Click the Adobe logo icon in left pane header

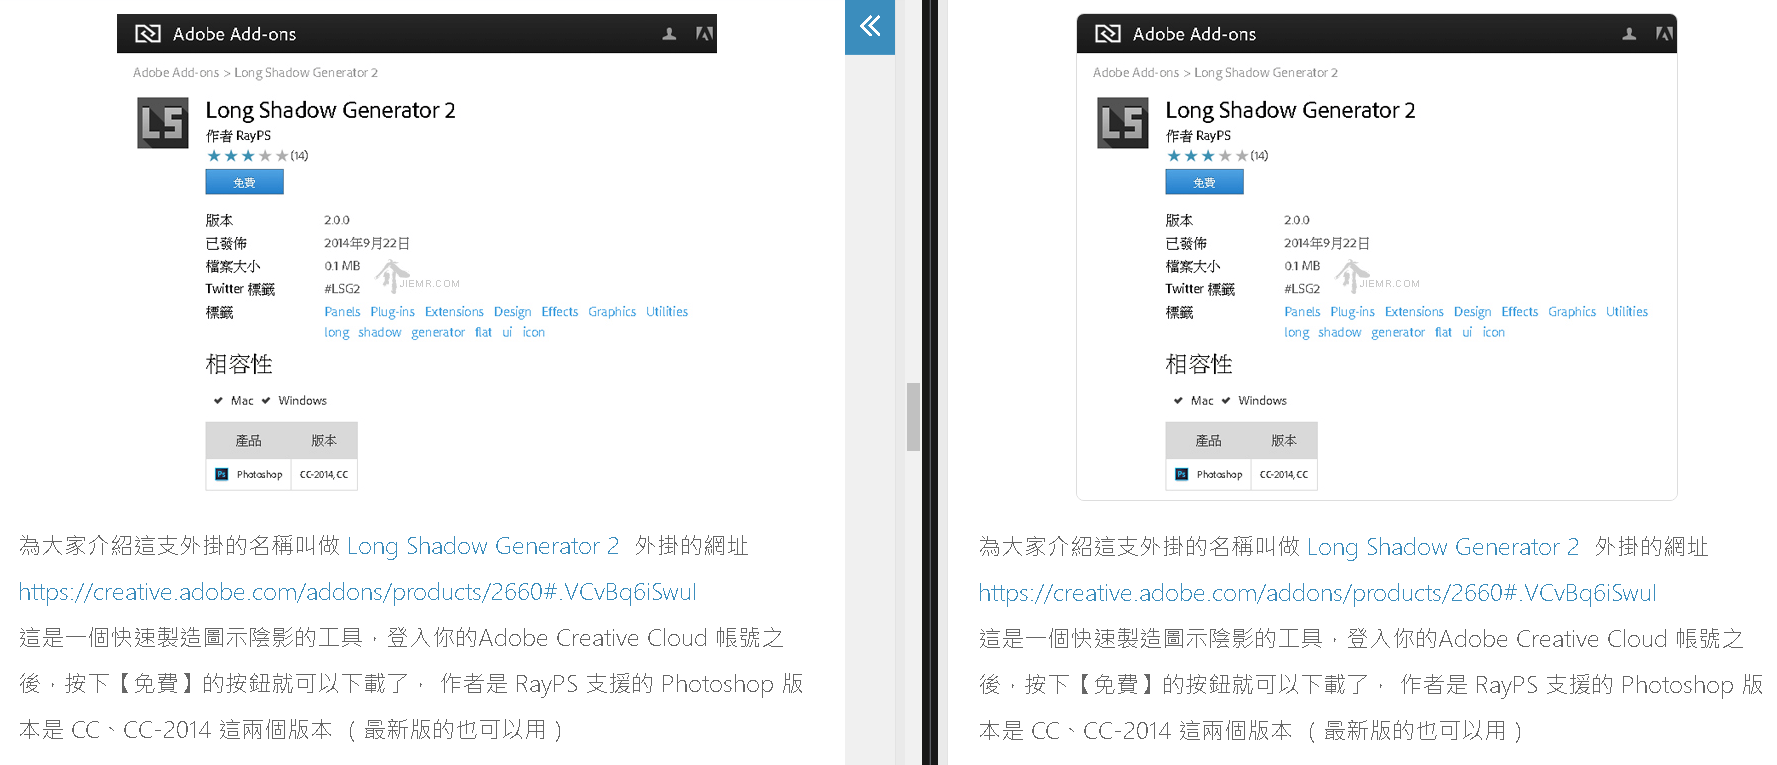pos(704,34)
